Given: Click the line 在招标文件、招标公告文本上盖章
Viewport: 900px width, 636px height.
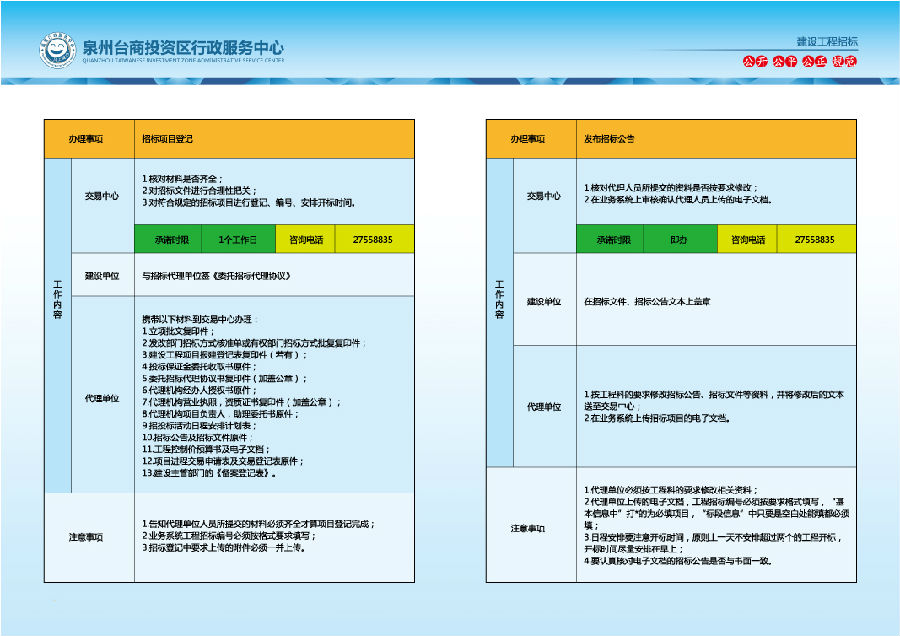Looking at the screenshot, I should click(647, 301).
